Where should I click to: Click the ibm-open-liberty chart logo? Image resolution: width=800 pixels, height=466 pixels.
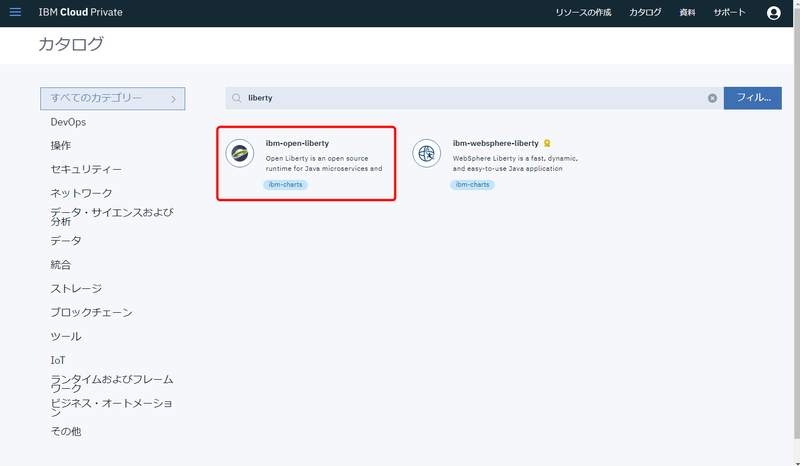click(240, 153)
